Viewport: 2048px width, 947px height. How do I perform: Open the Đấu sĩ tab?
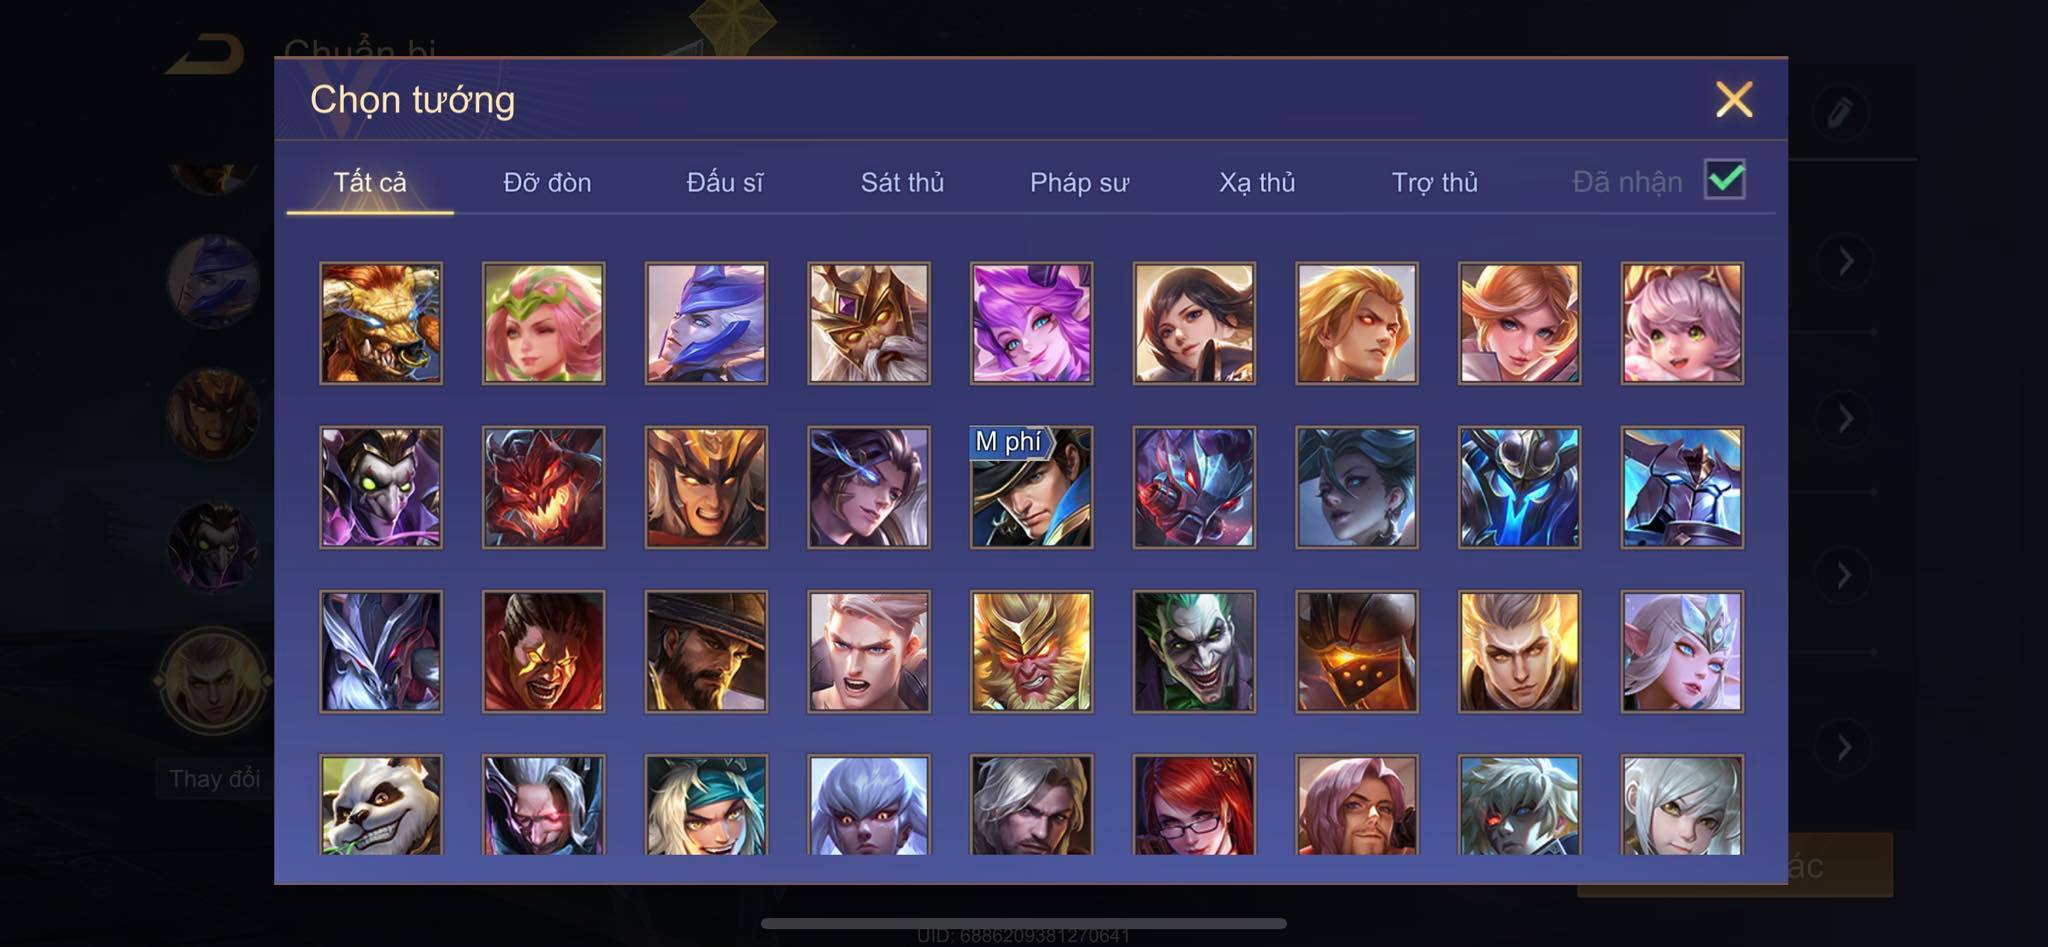coord(725,182)
